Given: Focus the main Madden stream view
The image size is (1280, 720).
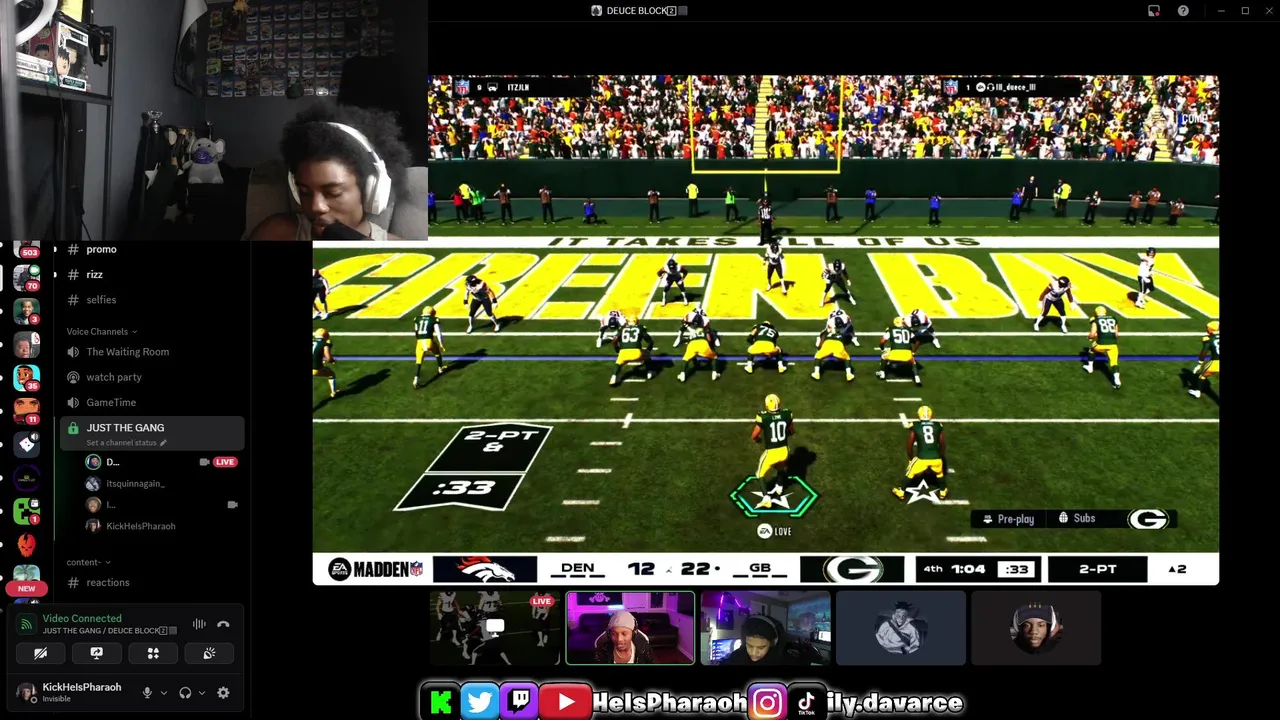Looking at the screenshot, I should tap(766, 330).
